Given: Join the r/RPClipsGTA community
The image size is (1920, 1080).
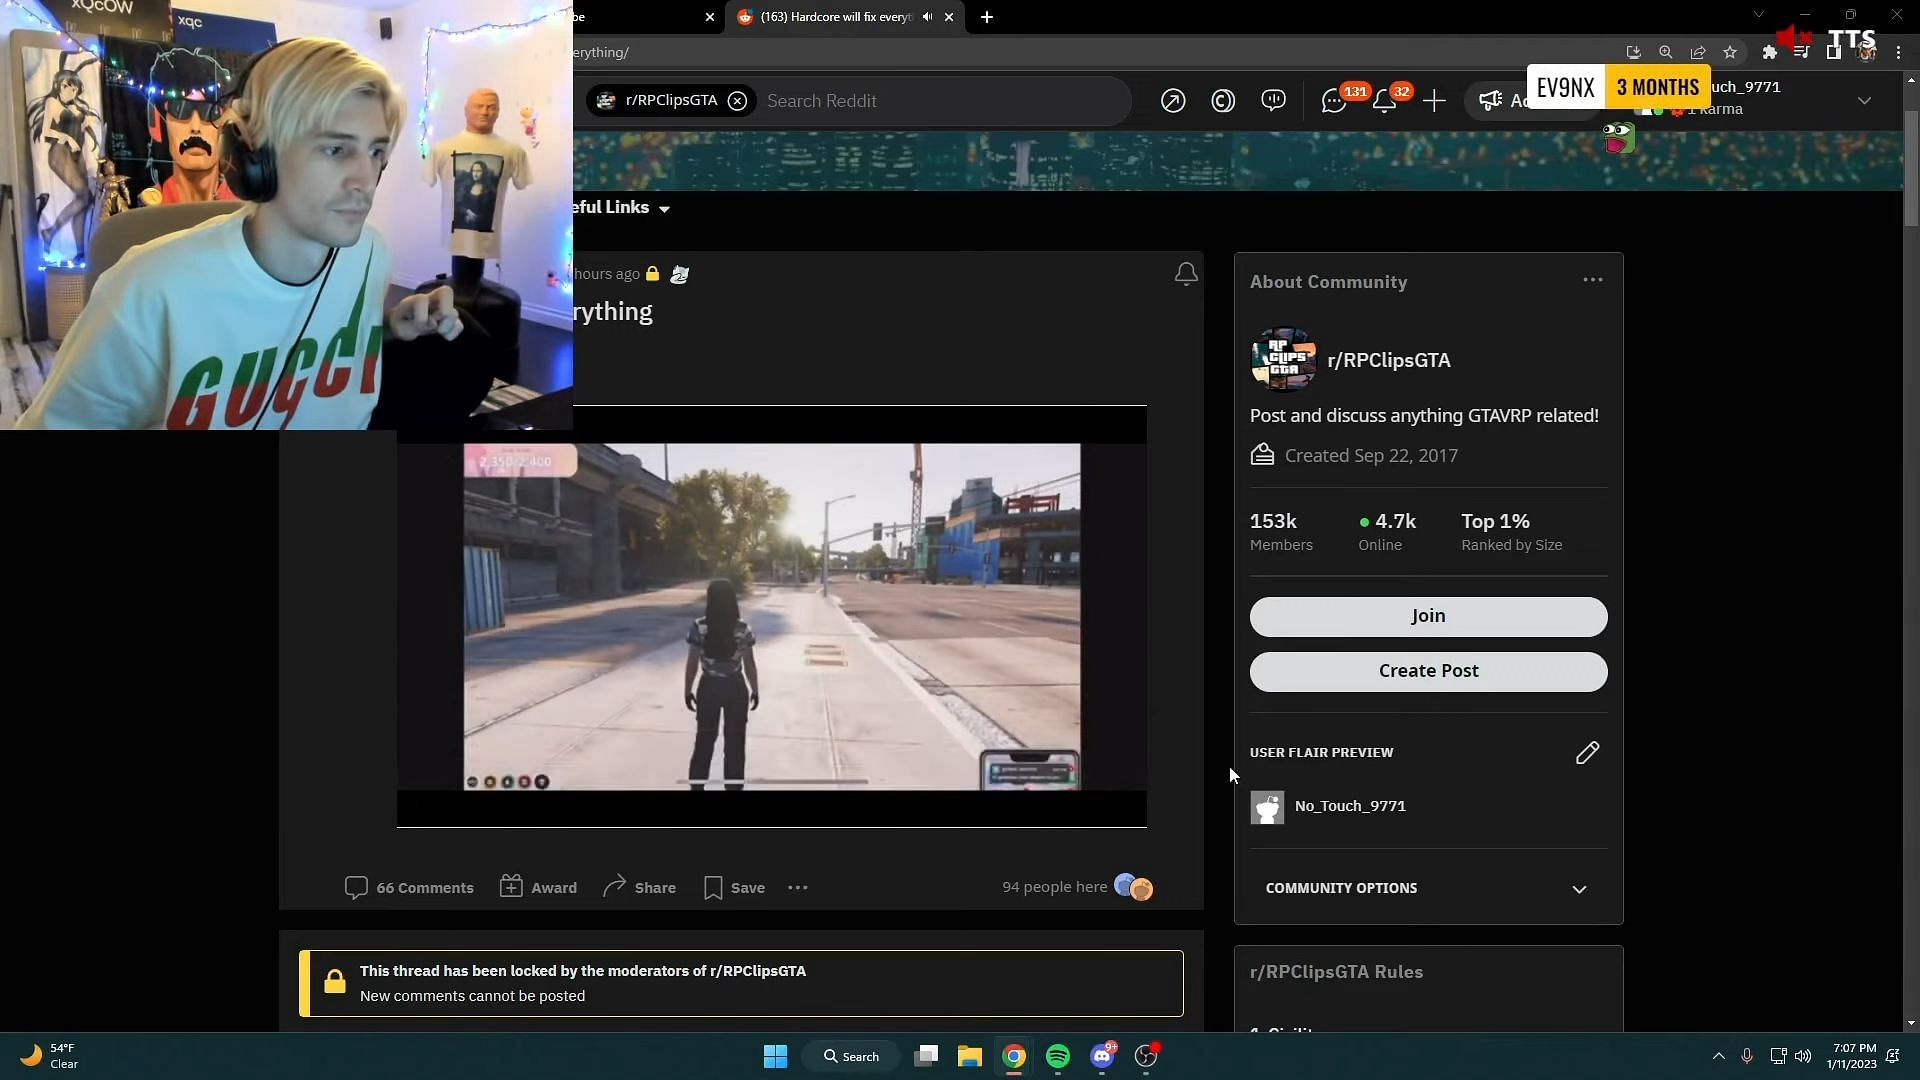Looking at the screenshot, I should [x=1428, y=616].
